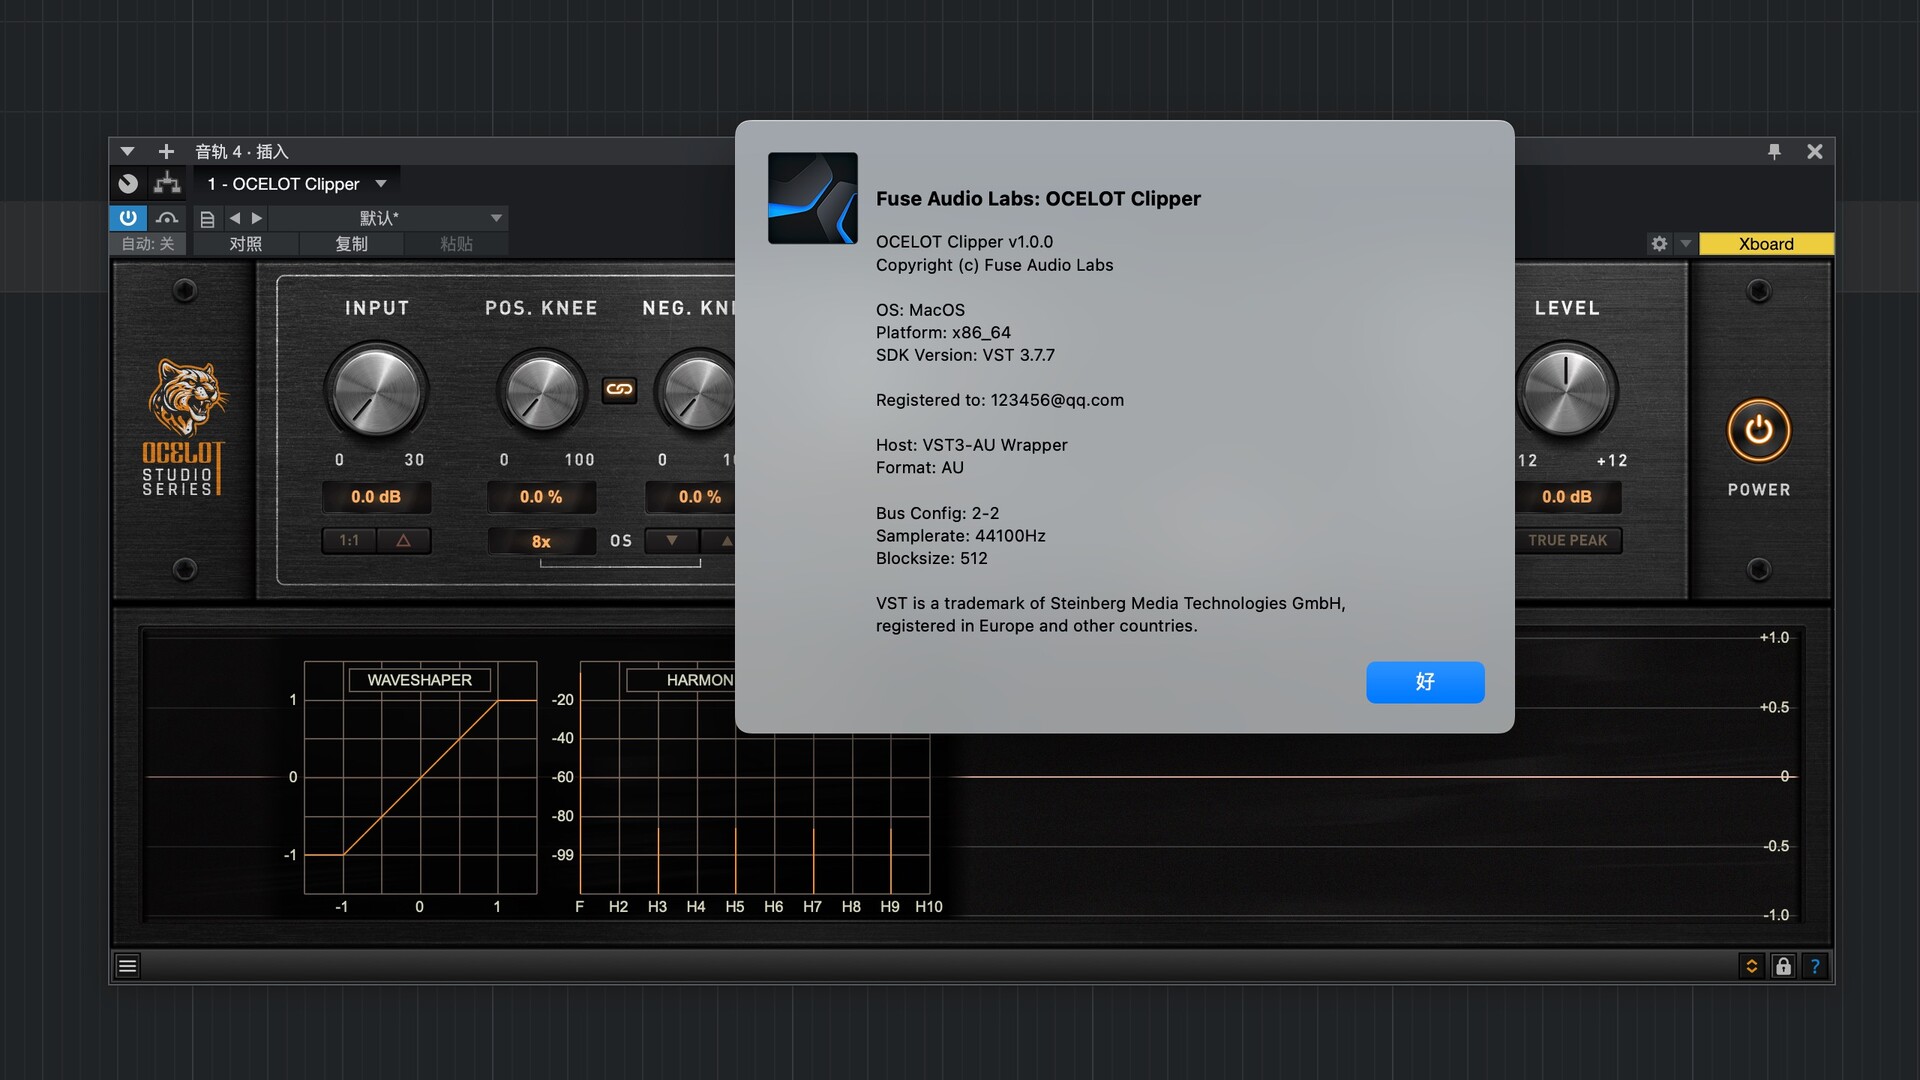Click the H9 harmonic label
The width and height of the screenshot is (1920, 1080).
tap(889, 907)
